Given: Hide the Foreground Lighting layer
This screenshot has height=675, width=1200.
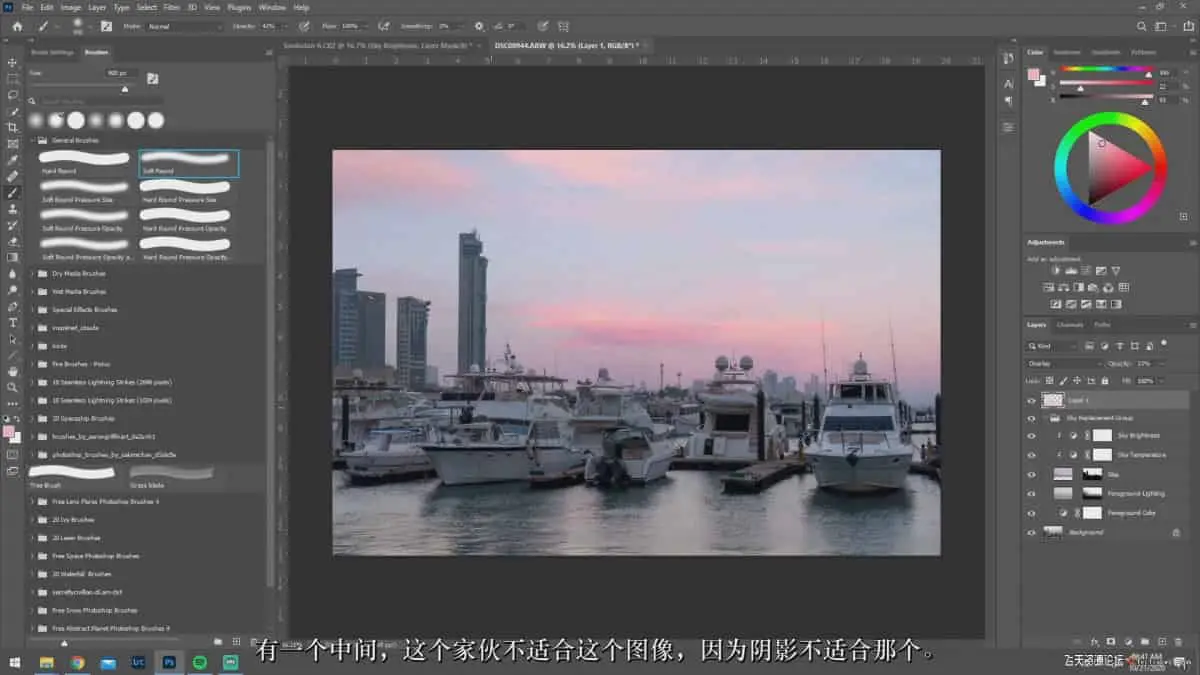Looking at the screenshot, I should coord(1031,493).
